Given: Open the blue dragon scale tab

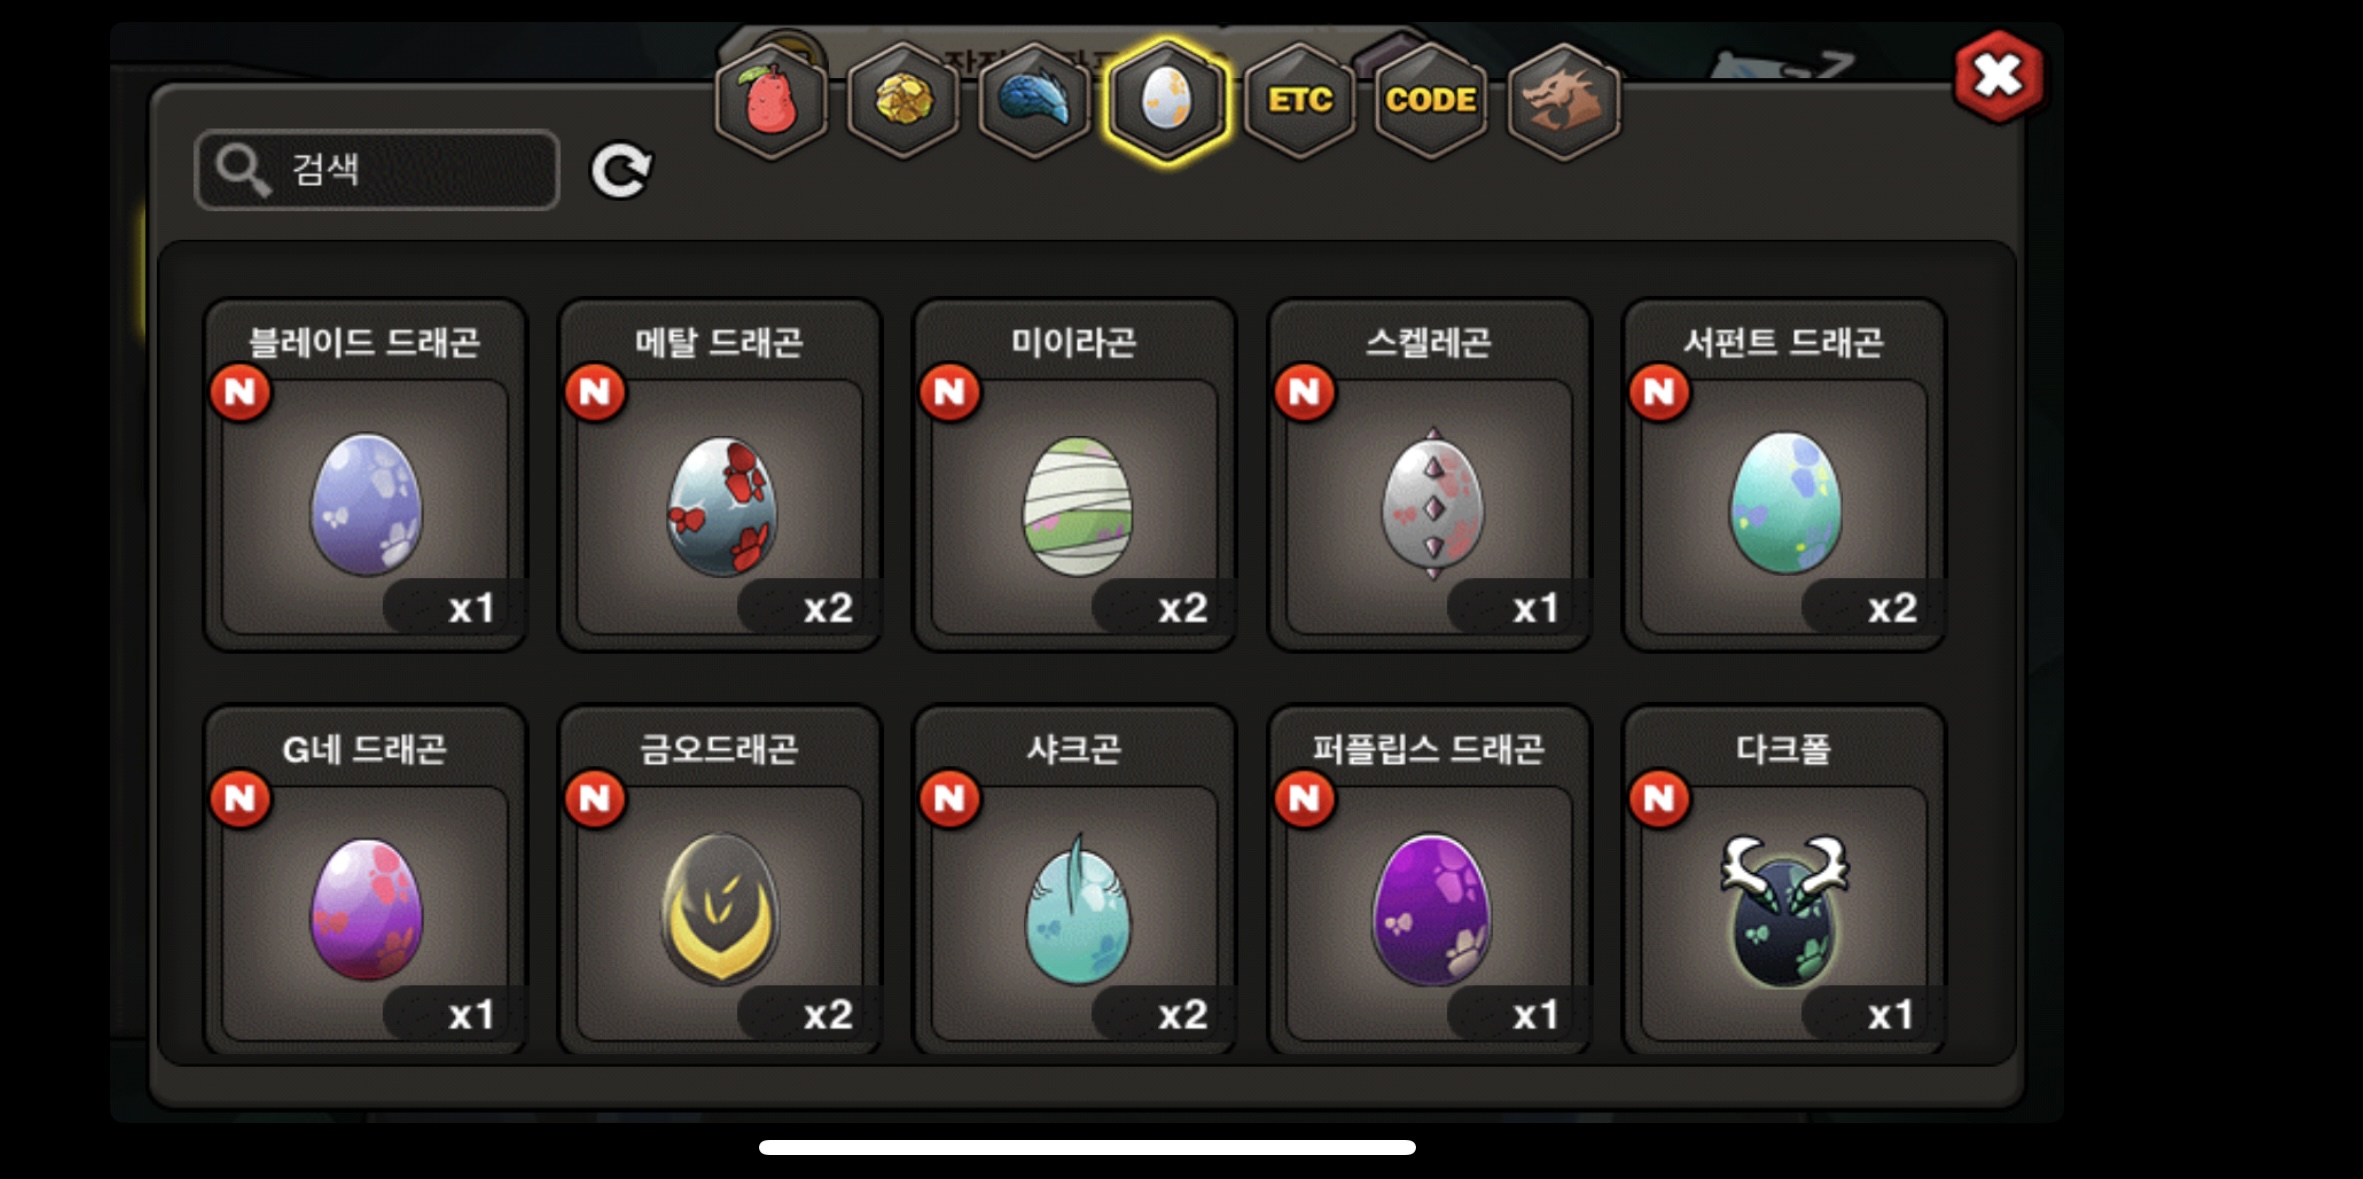Looking at the screenshot, I should (1035, 101).
